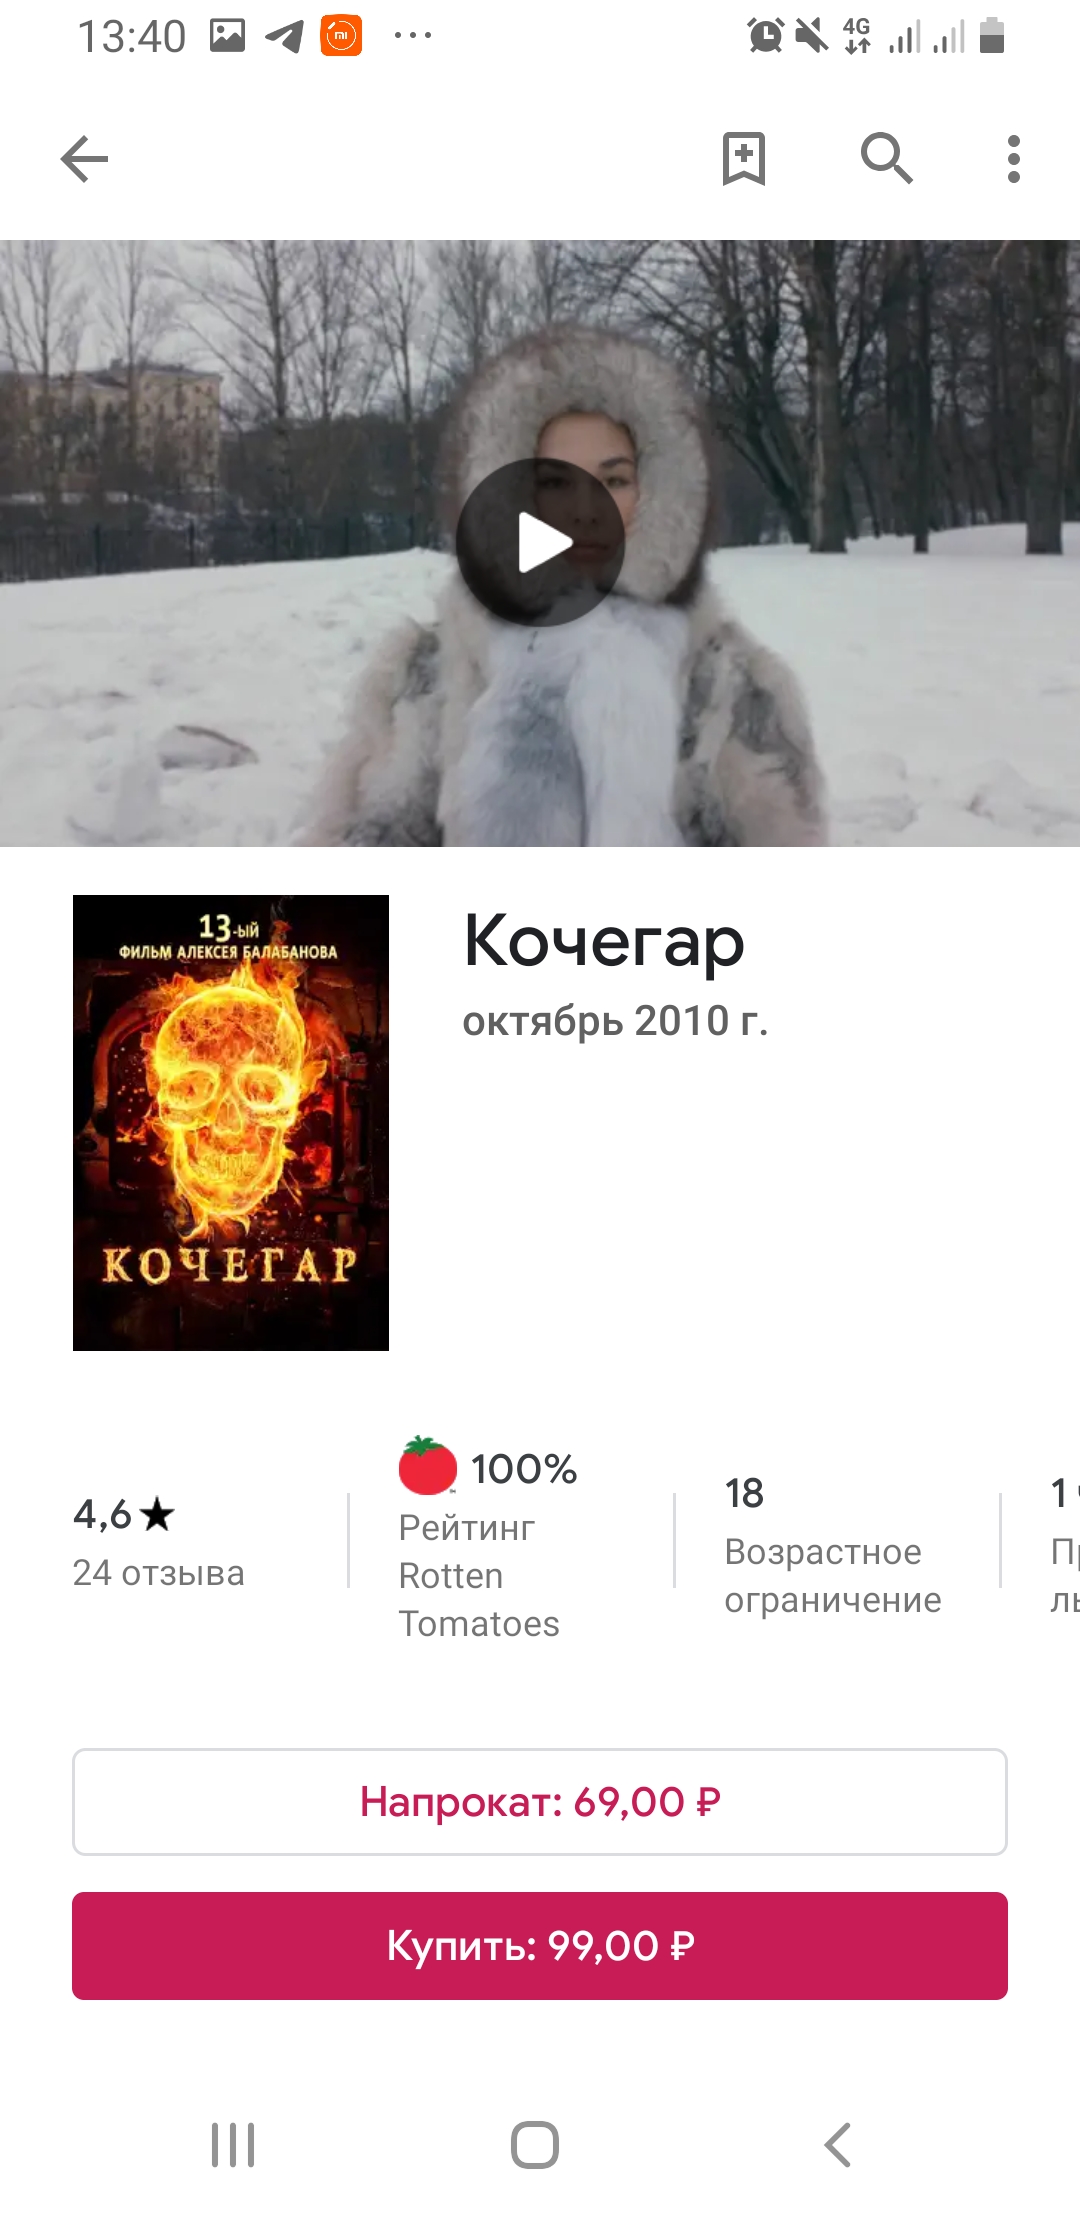Screen dimensions: 1080x2220
Task: Open the Кочегар movie poster thumbnail
Action: pyautogui.click(x=231, y=1122)
